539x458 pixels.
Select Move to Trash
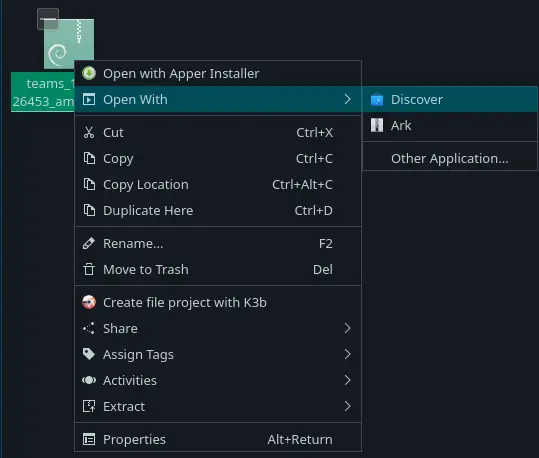[218, 269]
